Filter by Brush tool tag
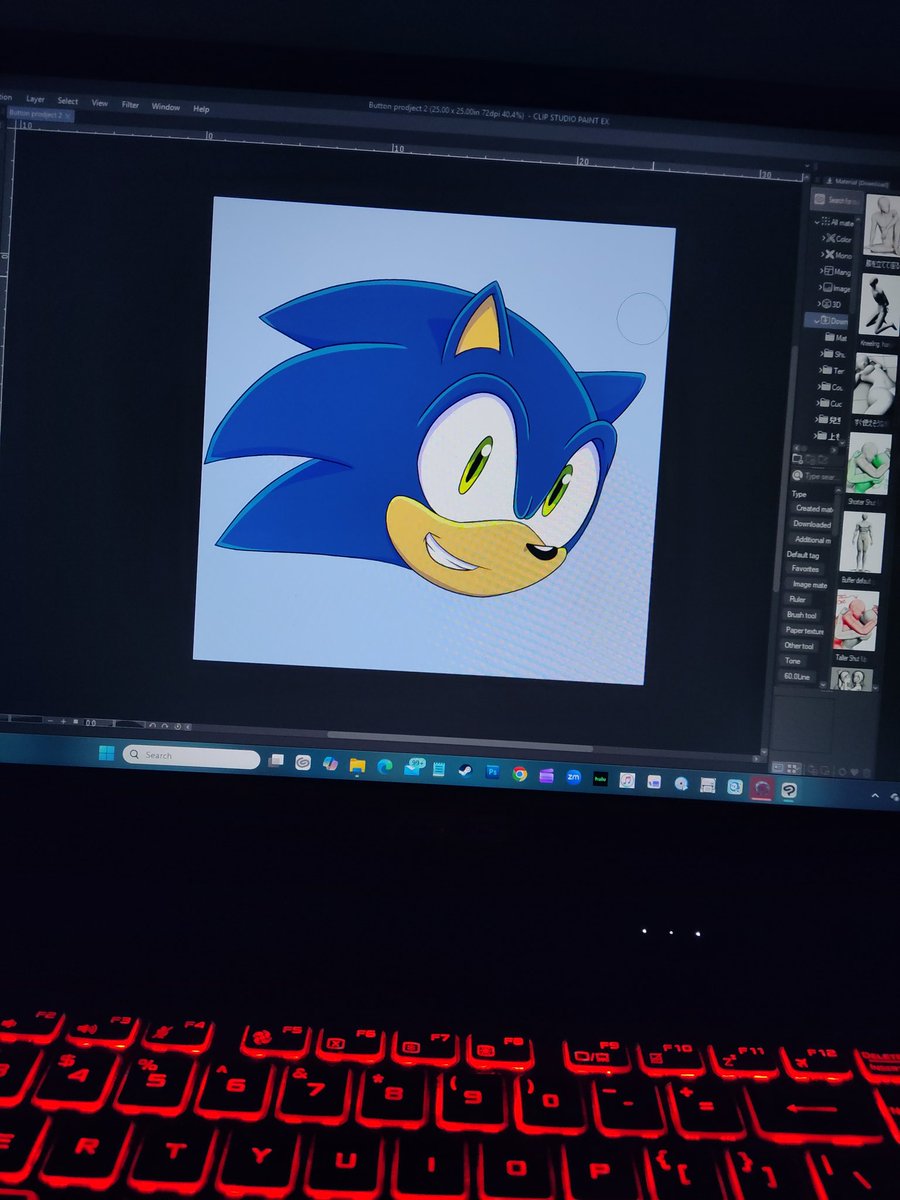This screenshot has height=1200, width=900. [x=801, y=615]
